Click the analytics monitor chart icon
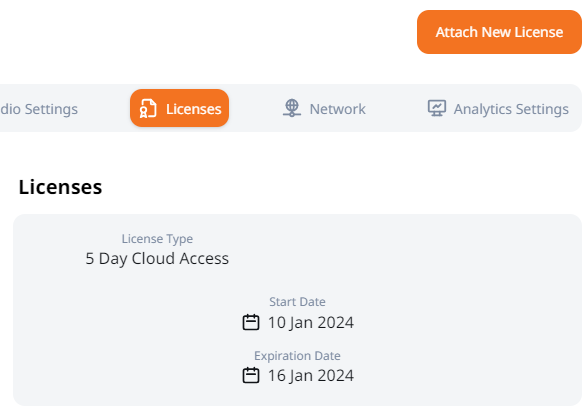Viewport: 588px width, 412px height. 437,109
